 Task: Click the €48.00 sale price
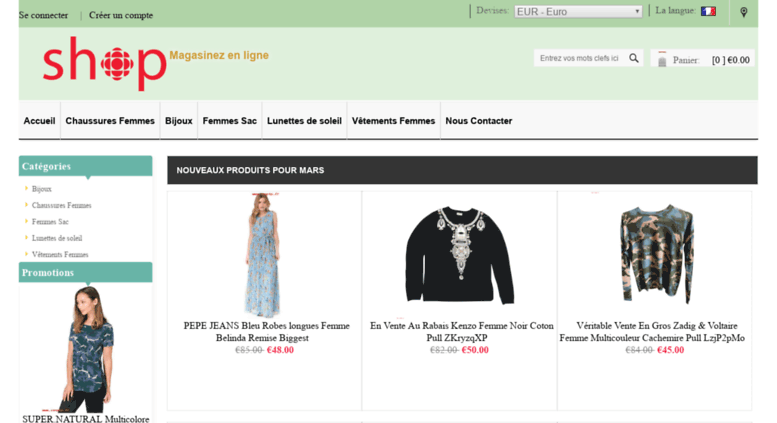pyautogui.click(x=280, y=350)
